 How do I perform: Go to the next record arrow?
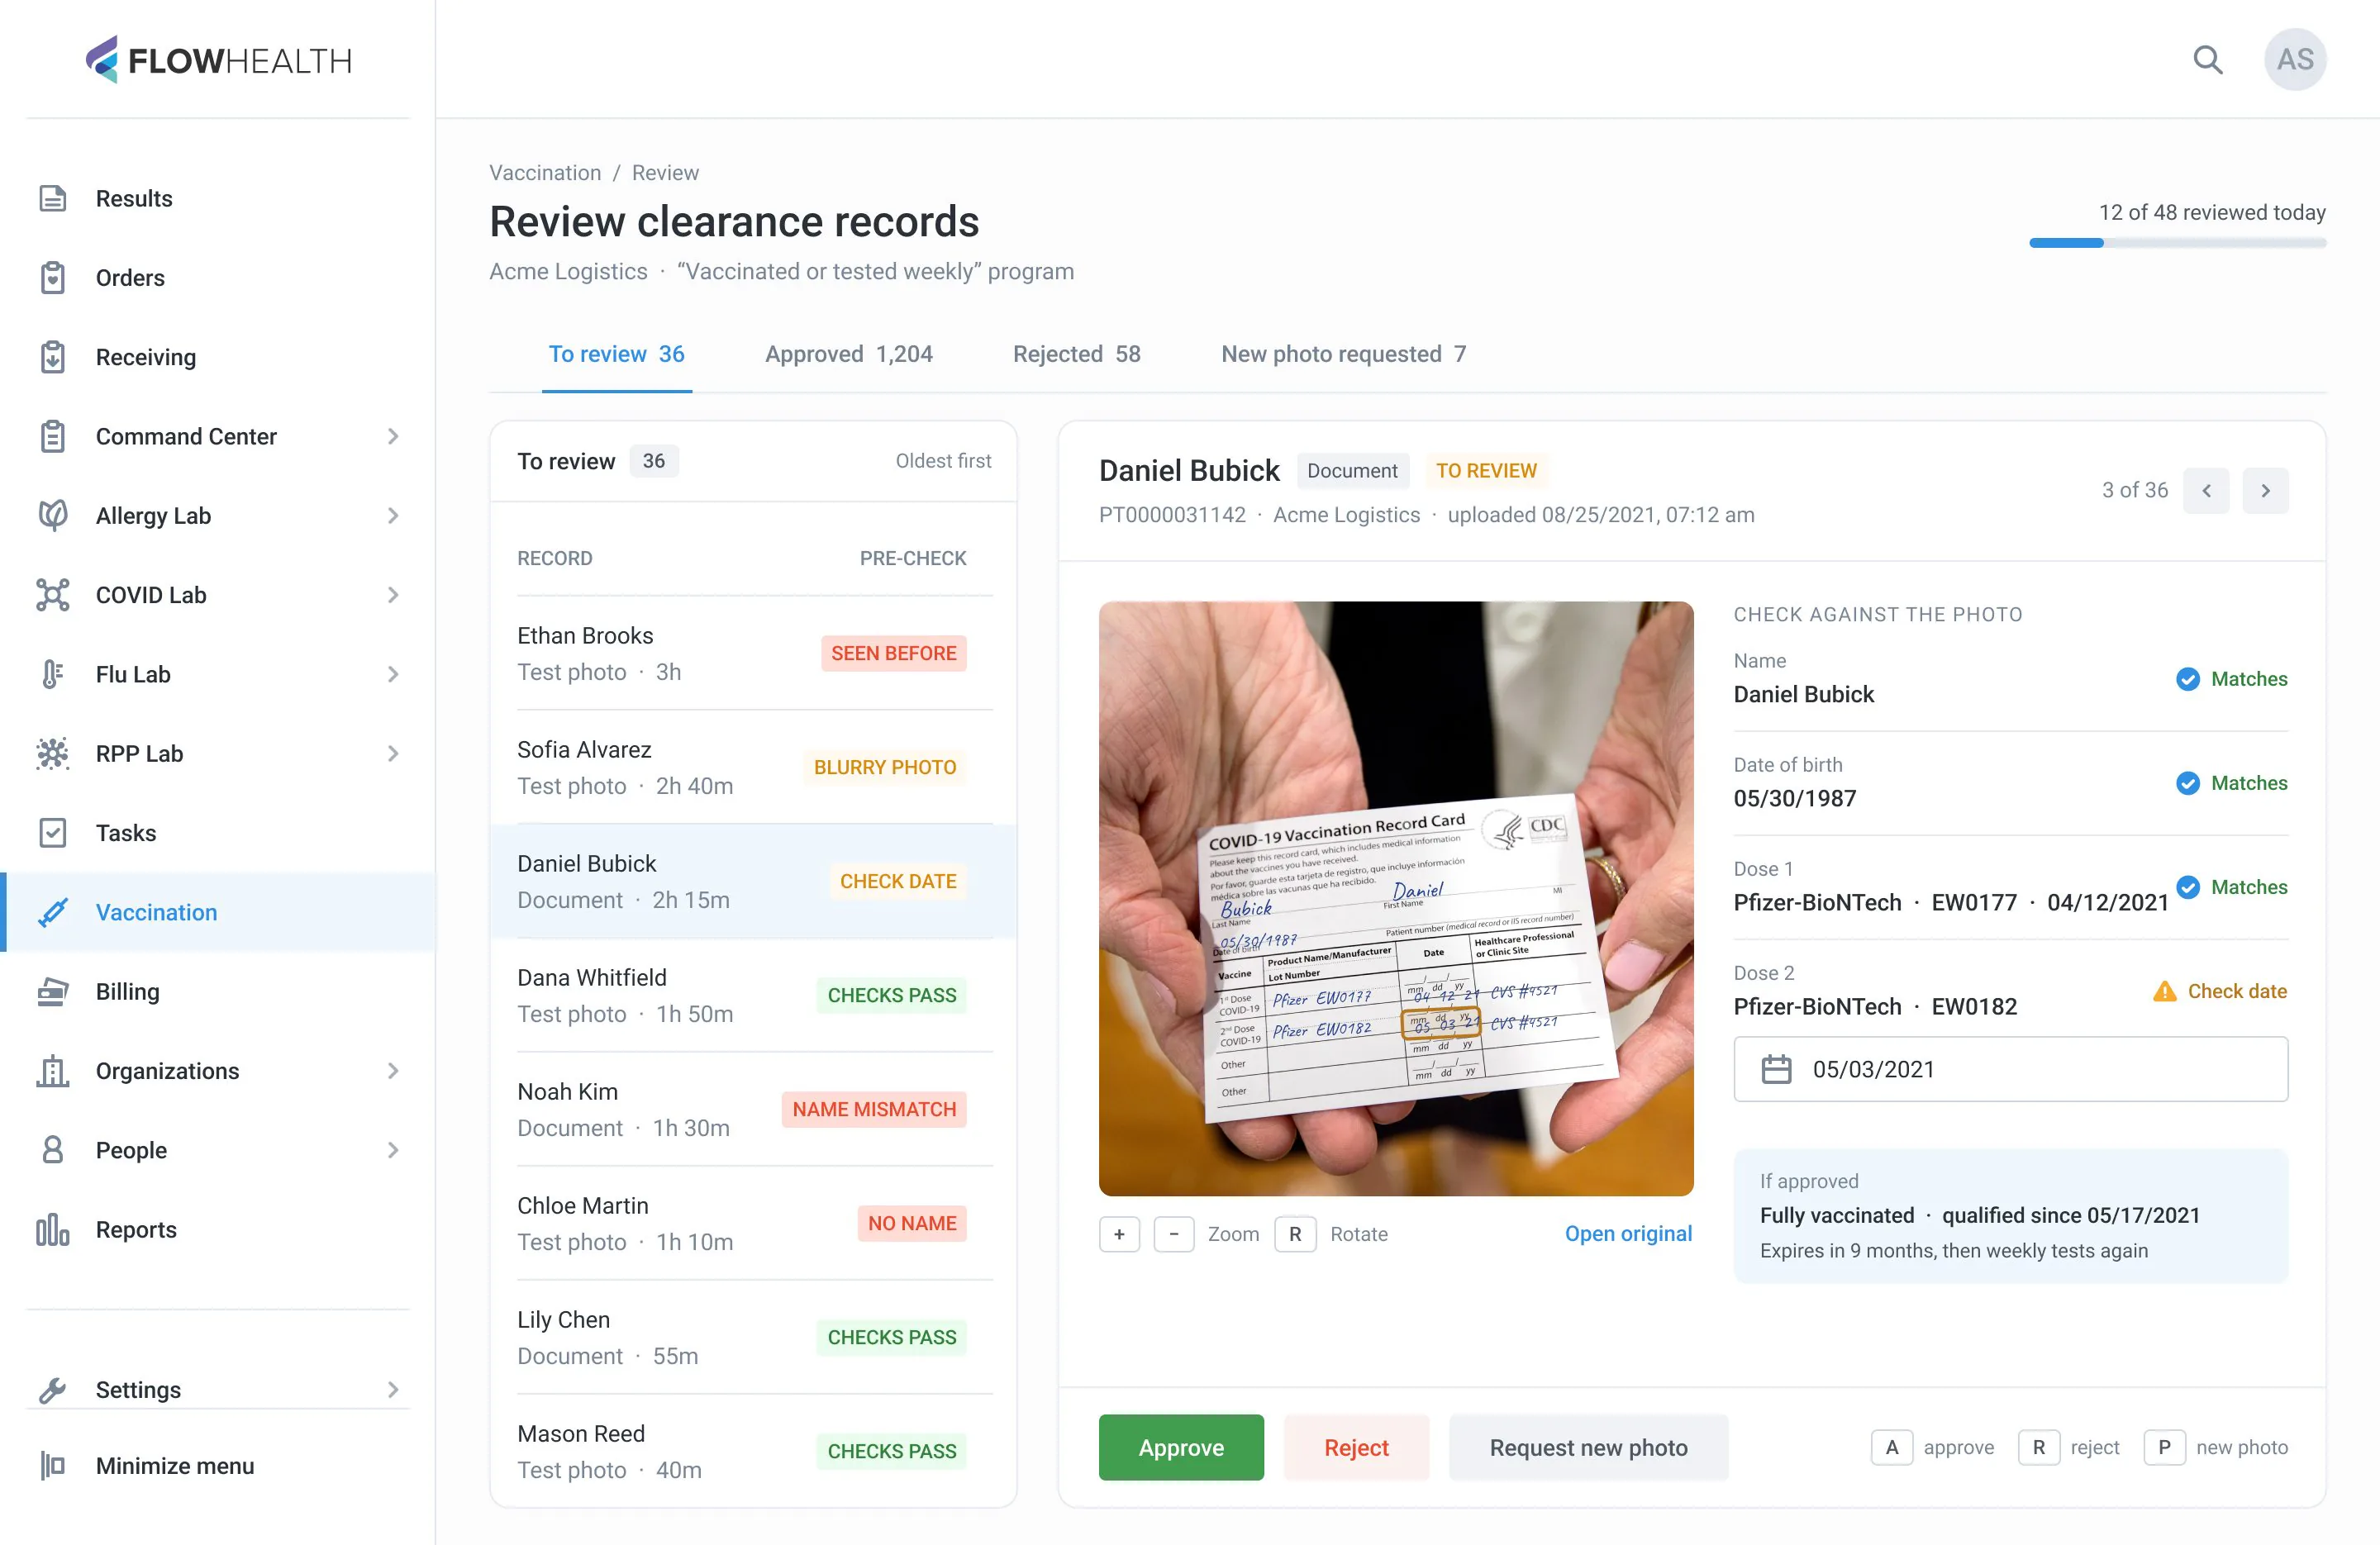tap(2265, 490)
